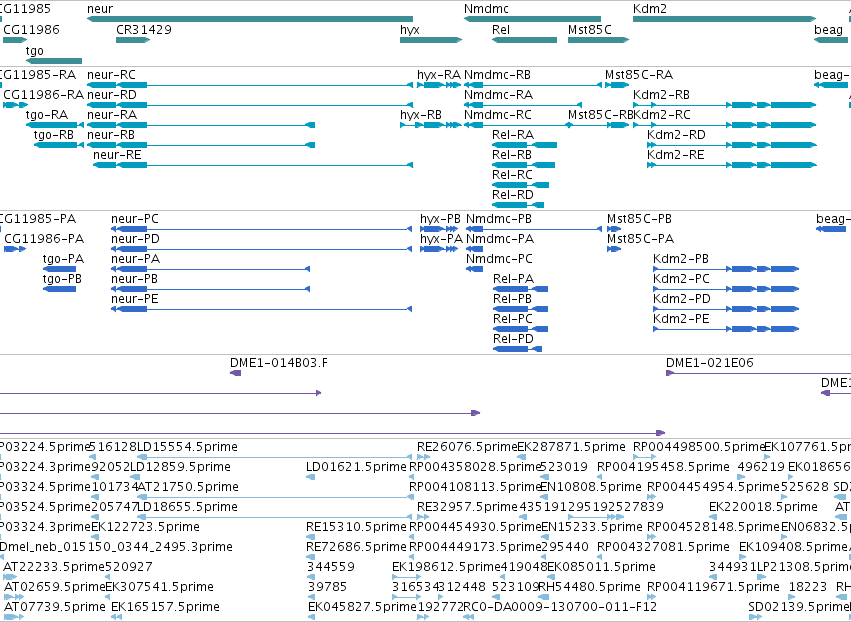
Task: Click the neur-PC protein label
Action: click(135, 219)
